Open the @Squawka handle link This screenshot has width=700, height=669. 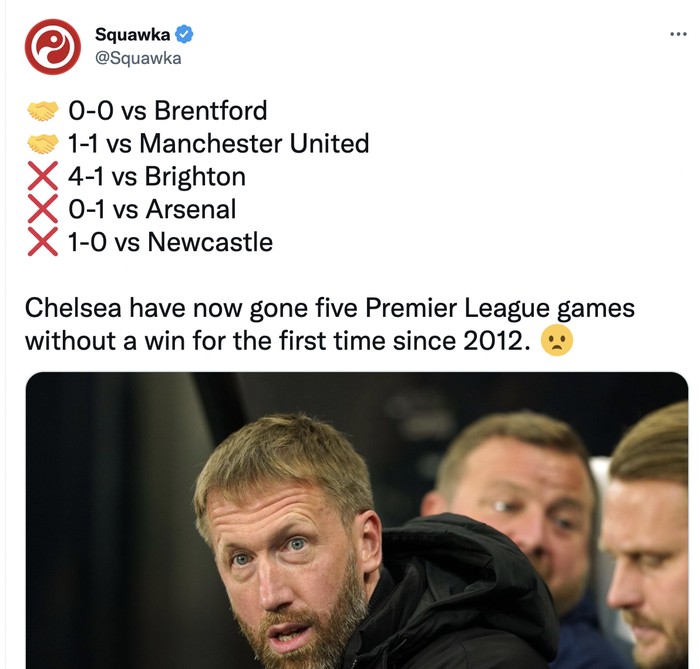138,58
